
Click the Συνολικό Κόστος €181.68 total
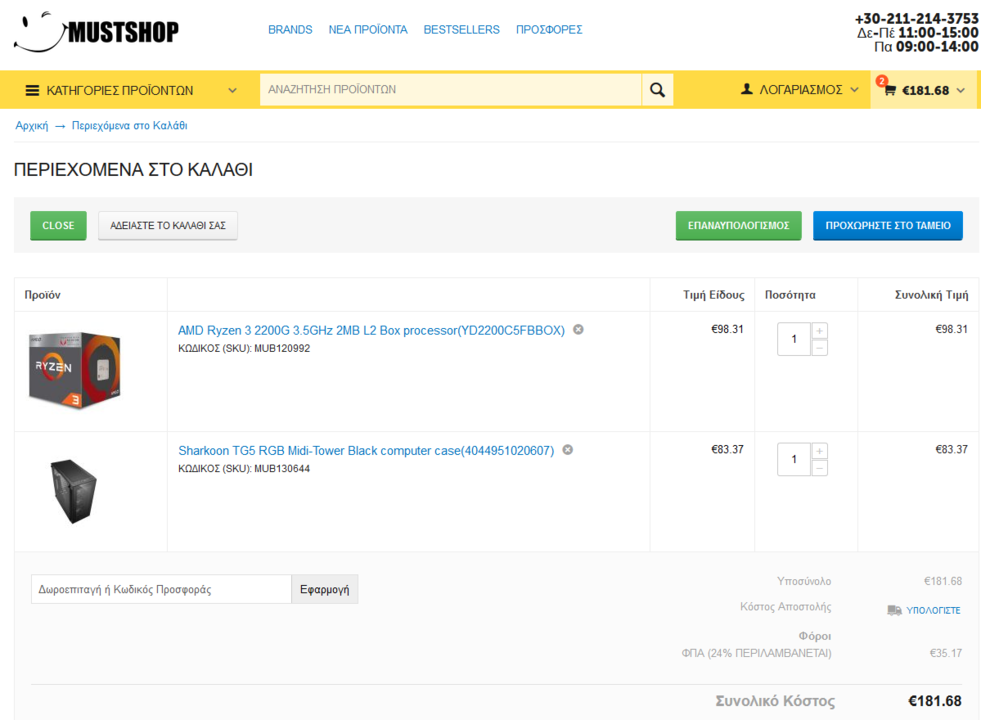pos(935,701)
